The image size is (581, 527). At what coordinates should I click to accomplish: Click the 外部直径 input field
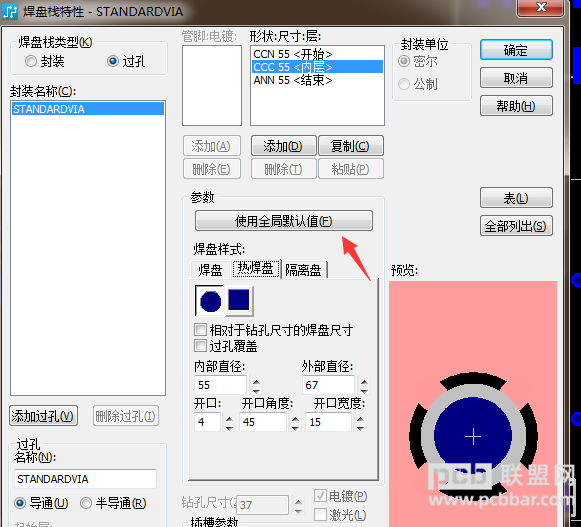pyautogui.click(x=328, y=385)
